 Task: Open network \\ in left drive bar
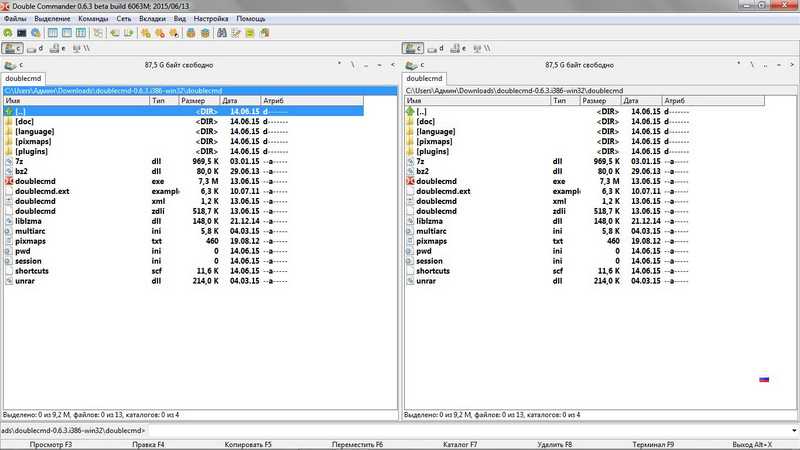(81, 48)
